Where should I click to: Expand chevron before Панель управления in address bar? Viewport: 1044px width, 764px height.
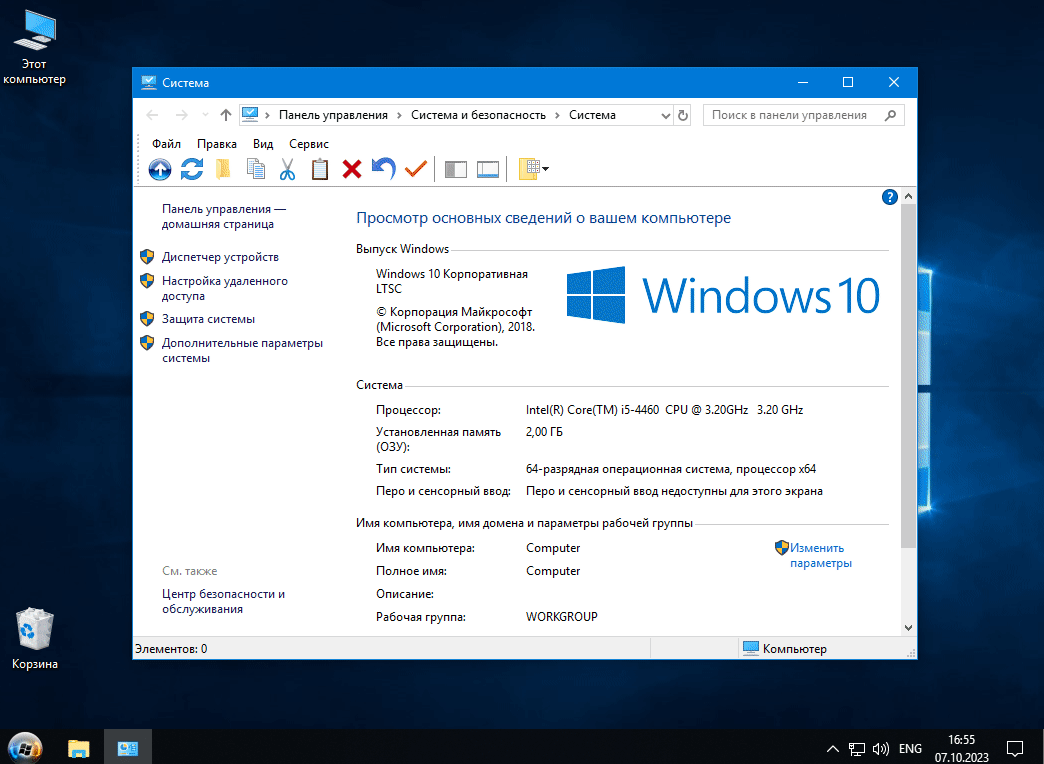[267, 115]
